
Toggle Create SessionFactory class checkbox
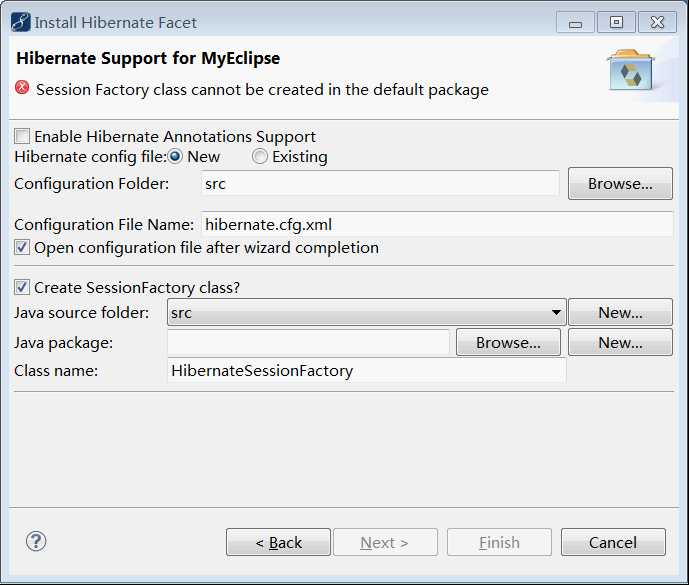click(22, 287)
